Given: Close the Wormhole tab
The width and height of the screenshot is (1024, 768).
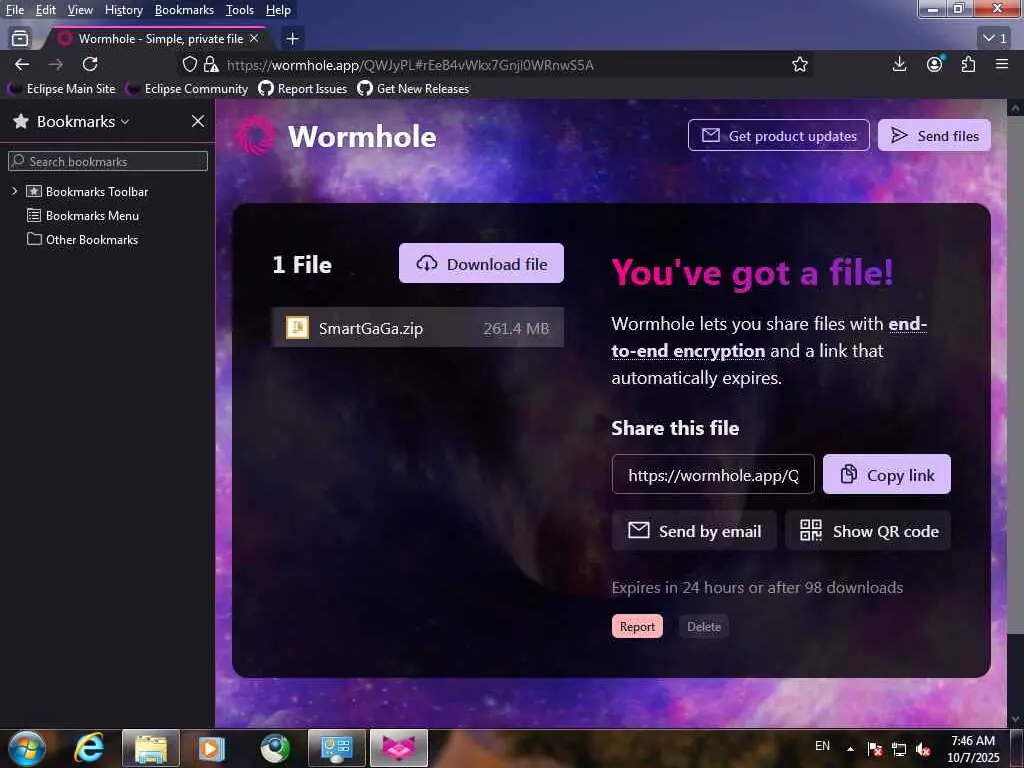Looking at the screenshot, I should pos(254,39).
